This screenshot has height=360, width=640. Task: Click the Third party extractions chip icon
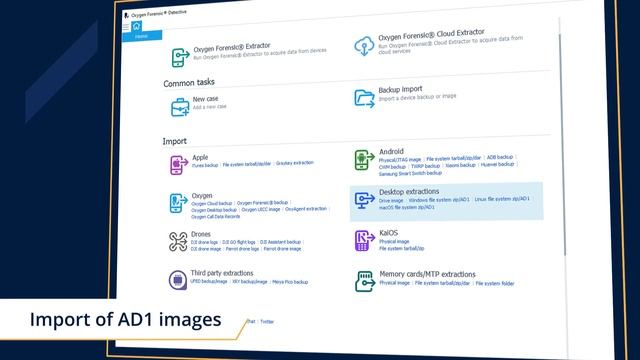pyautogui.click(x=178, y=280)
